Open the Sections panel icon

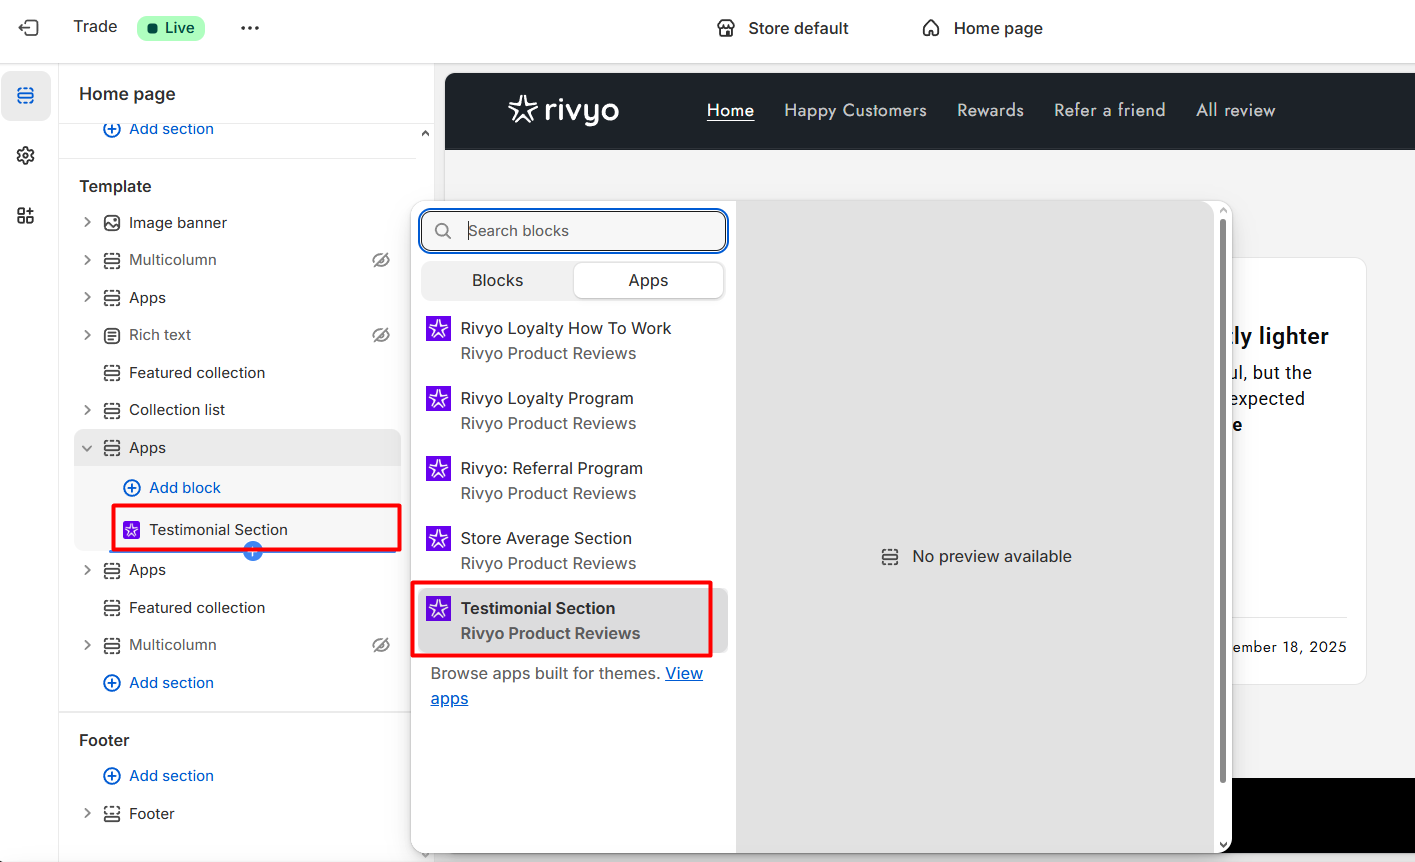point(26,96)
